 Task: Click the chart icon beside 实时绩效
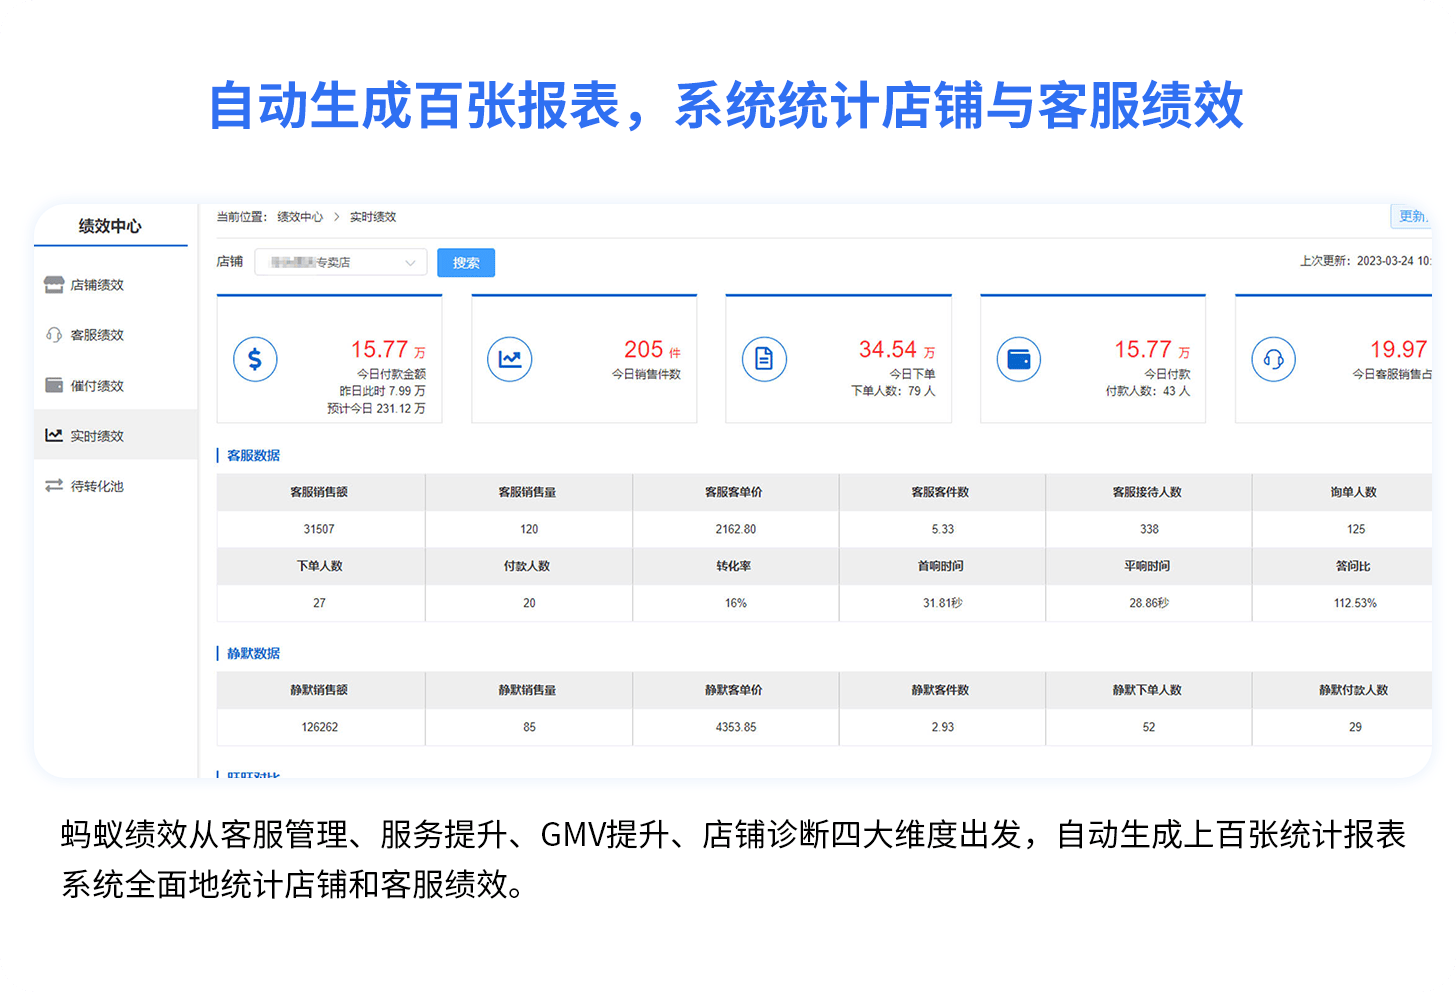[x=54, y=436]
